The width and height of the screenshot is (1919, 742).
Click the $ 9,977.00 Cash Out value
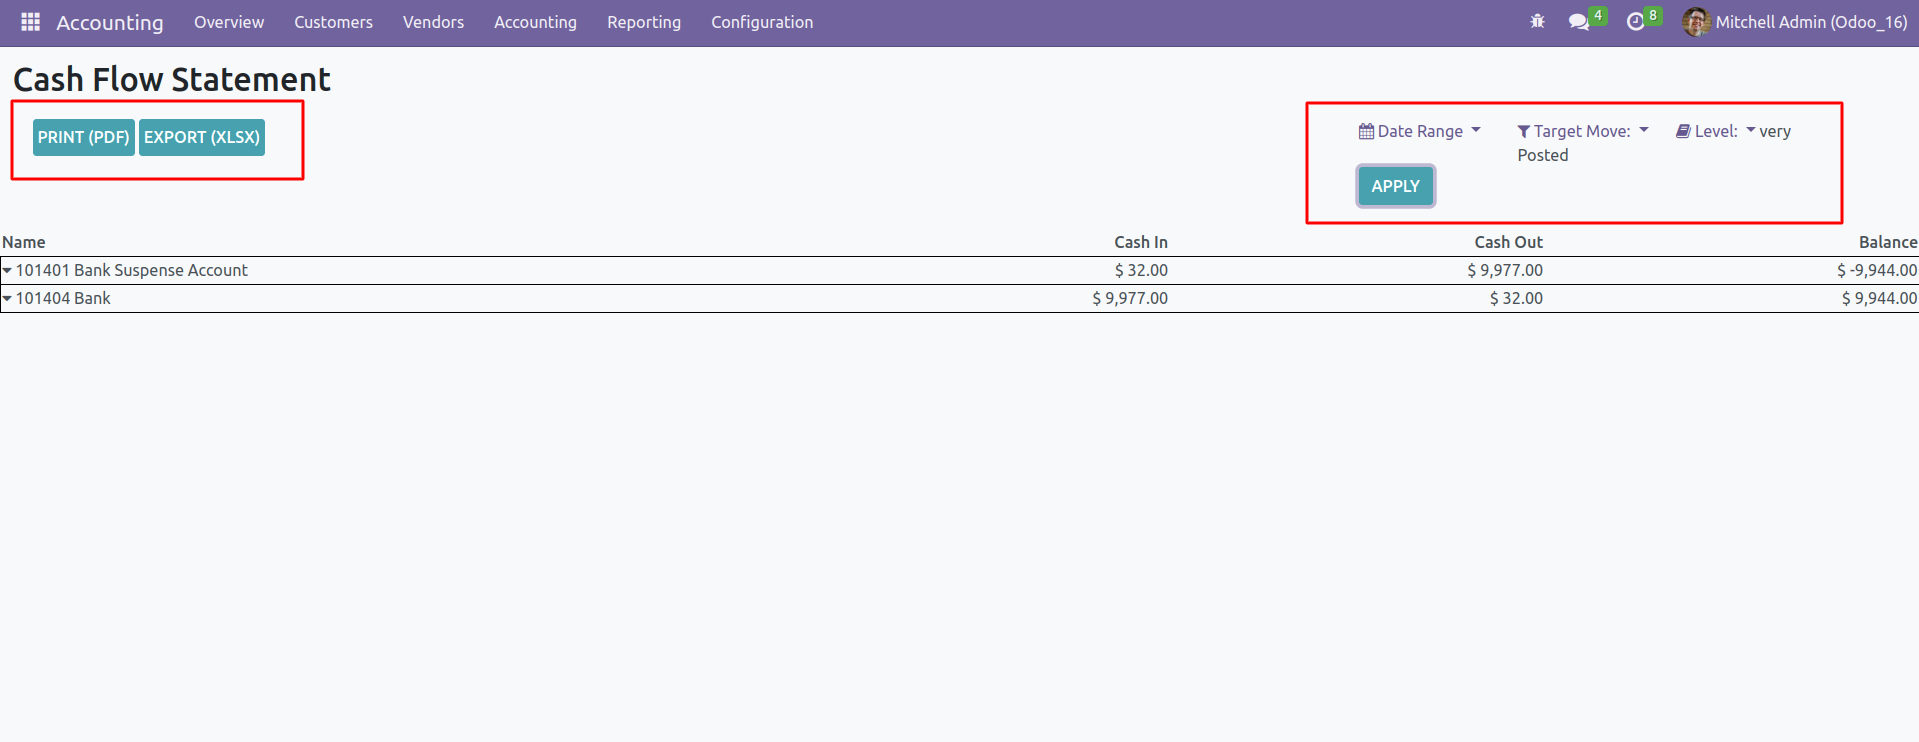point(1505,270)
